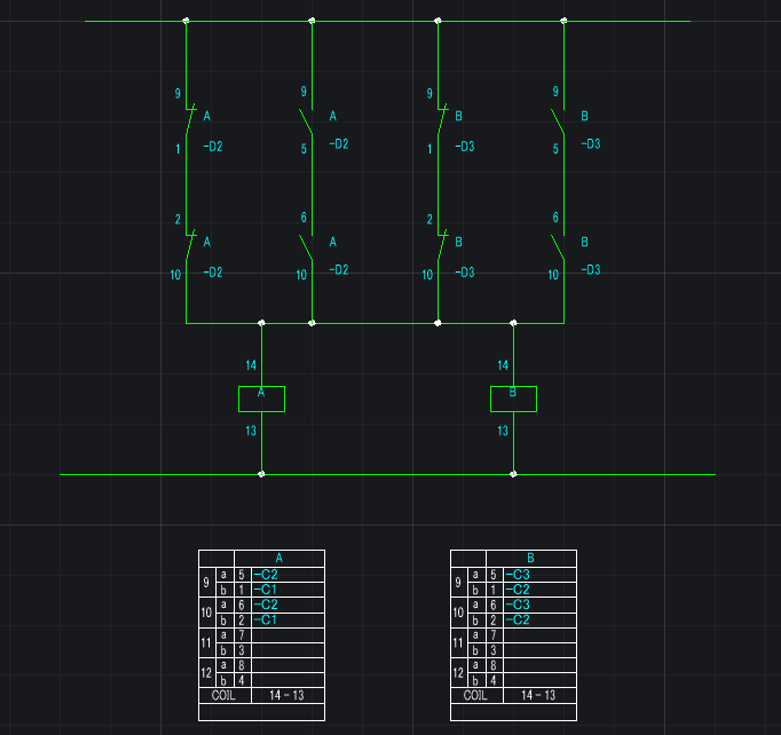
Task: Select the -D2 label beside terminal 1
Action: [213, 146]
